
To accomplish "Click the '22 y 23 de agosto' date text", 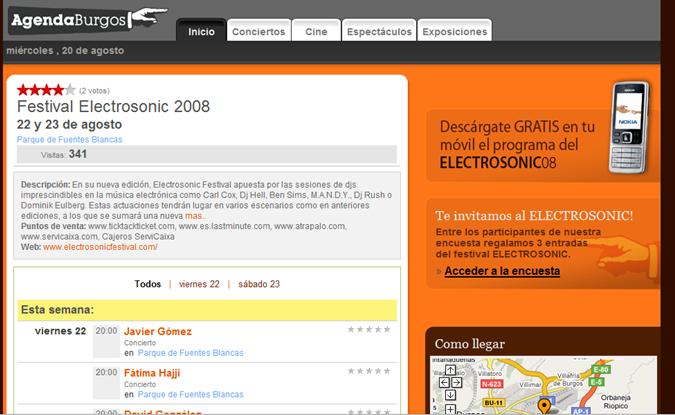I will (69, 124).
